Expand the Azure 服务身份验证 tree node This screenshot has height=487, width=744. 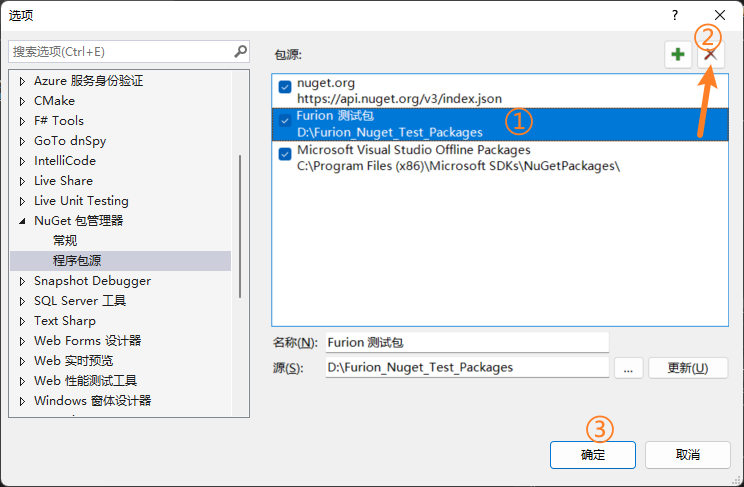pos(23,81)
